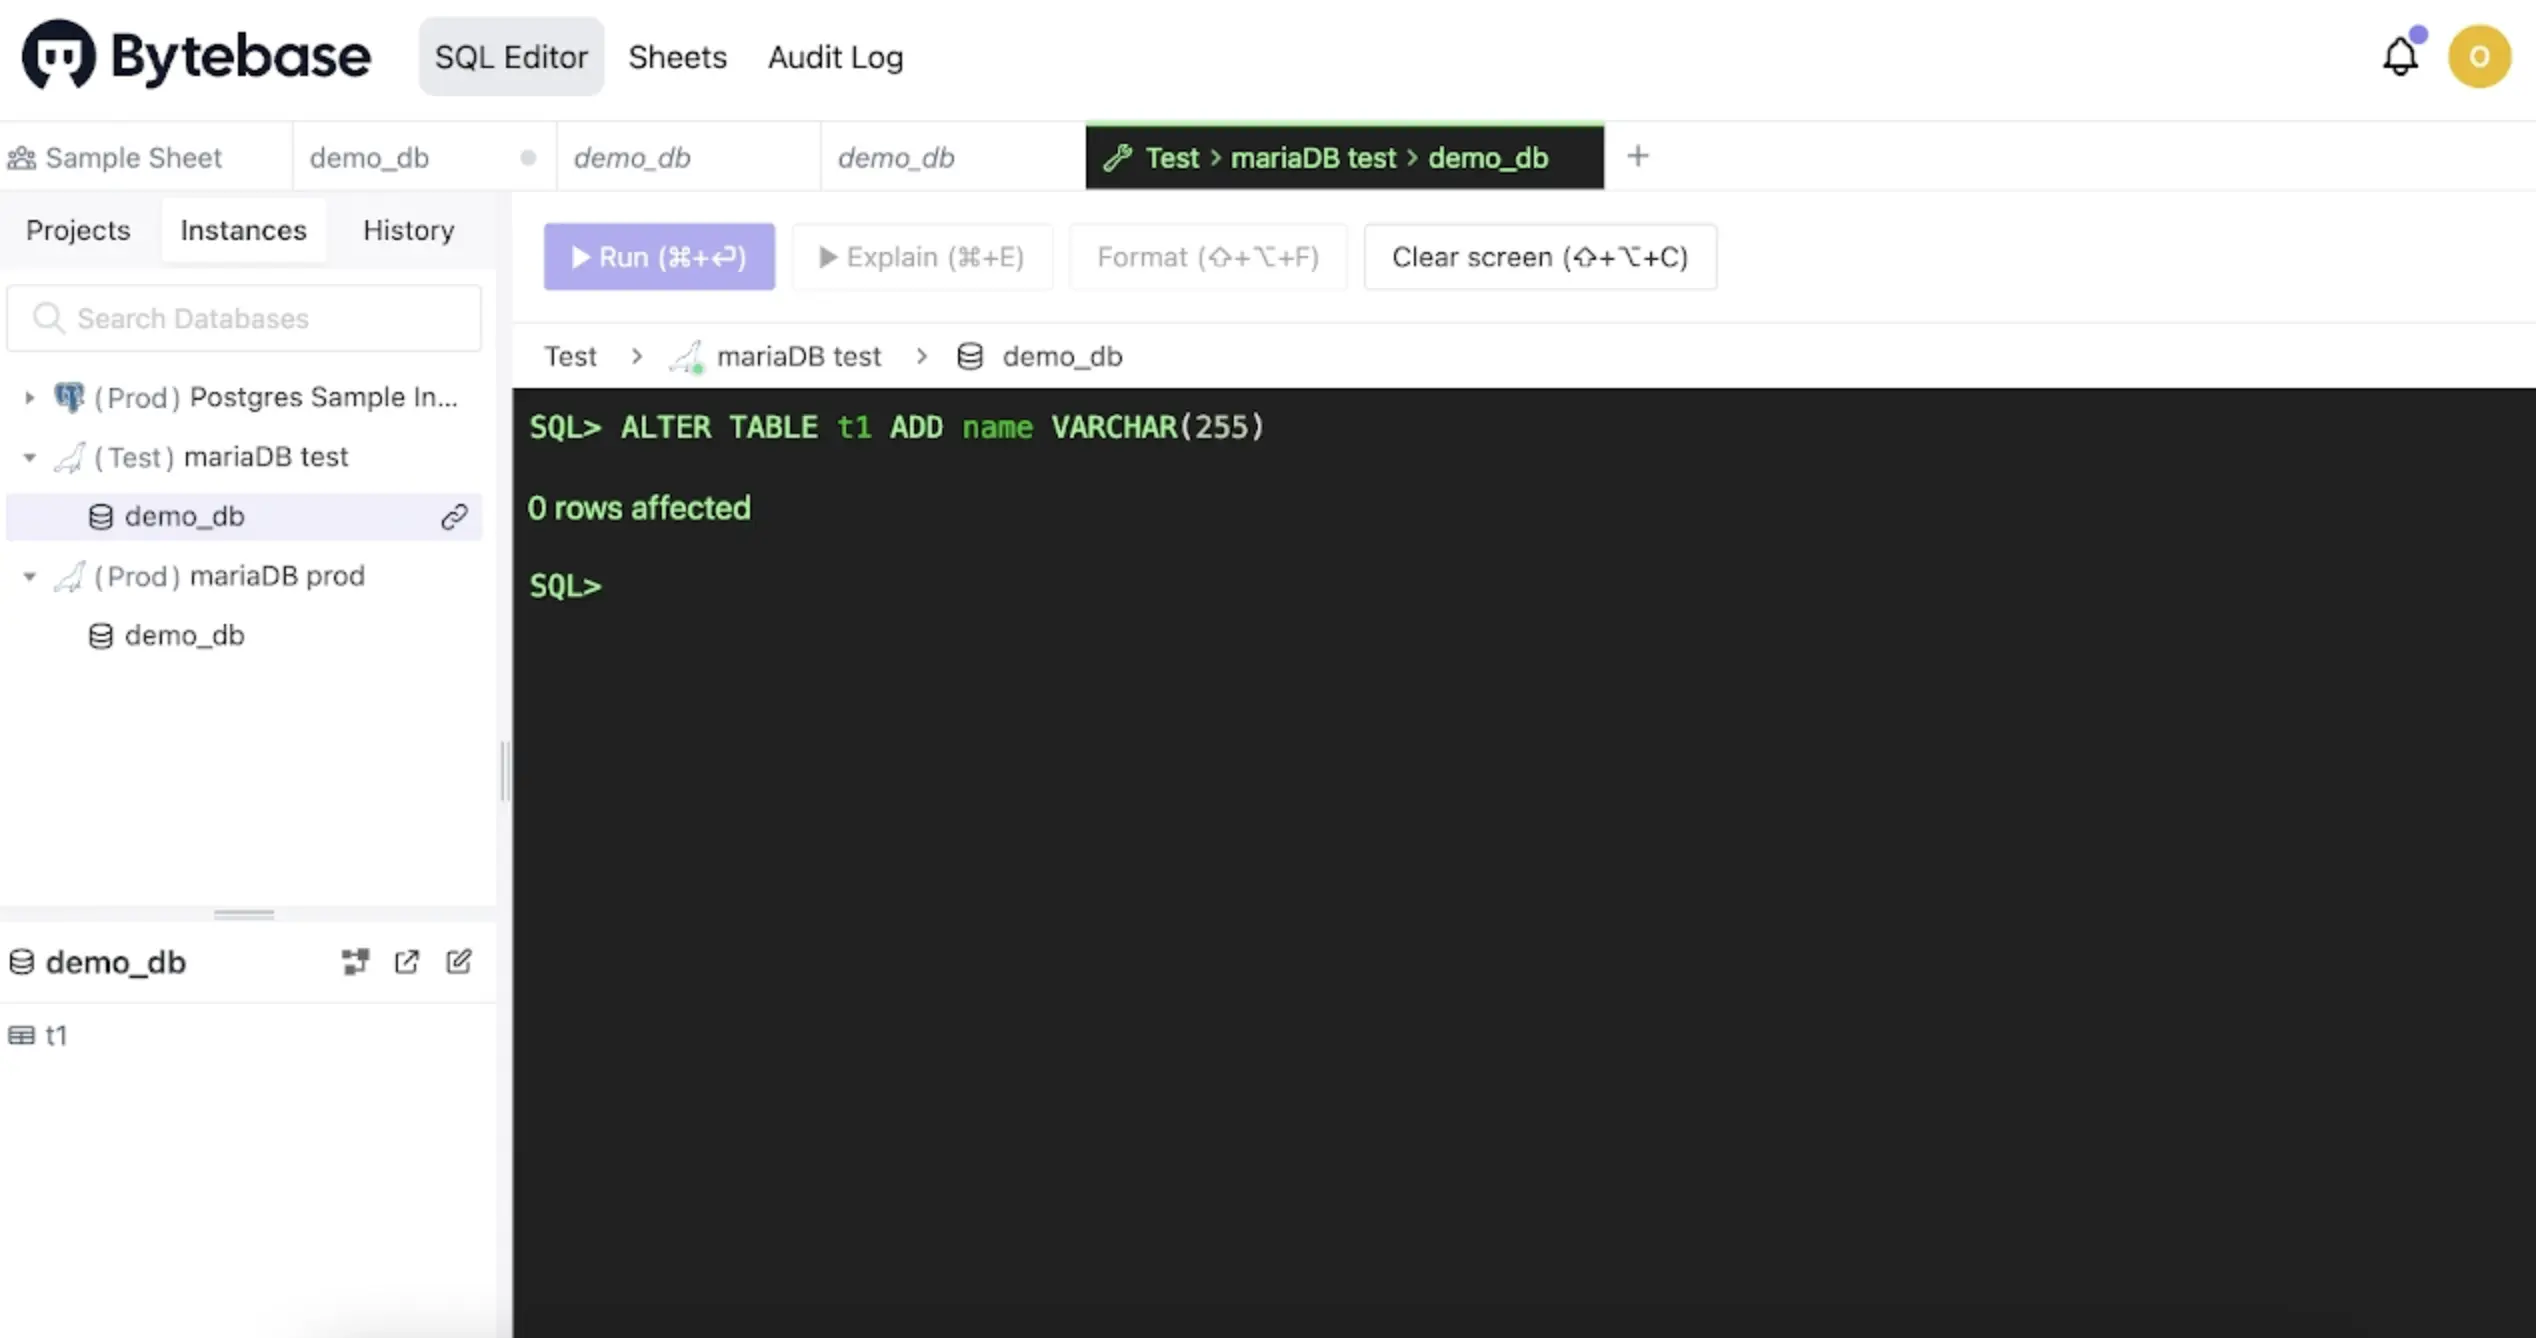Click the edit schema pencil icon
The image size is (2536, 1338).
pos(458,961)
